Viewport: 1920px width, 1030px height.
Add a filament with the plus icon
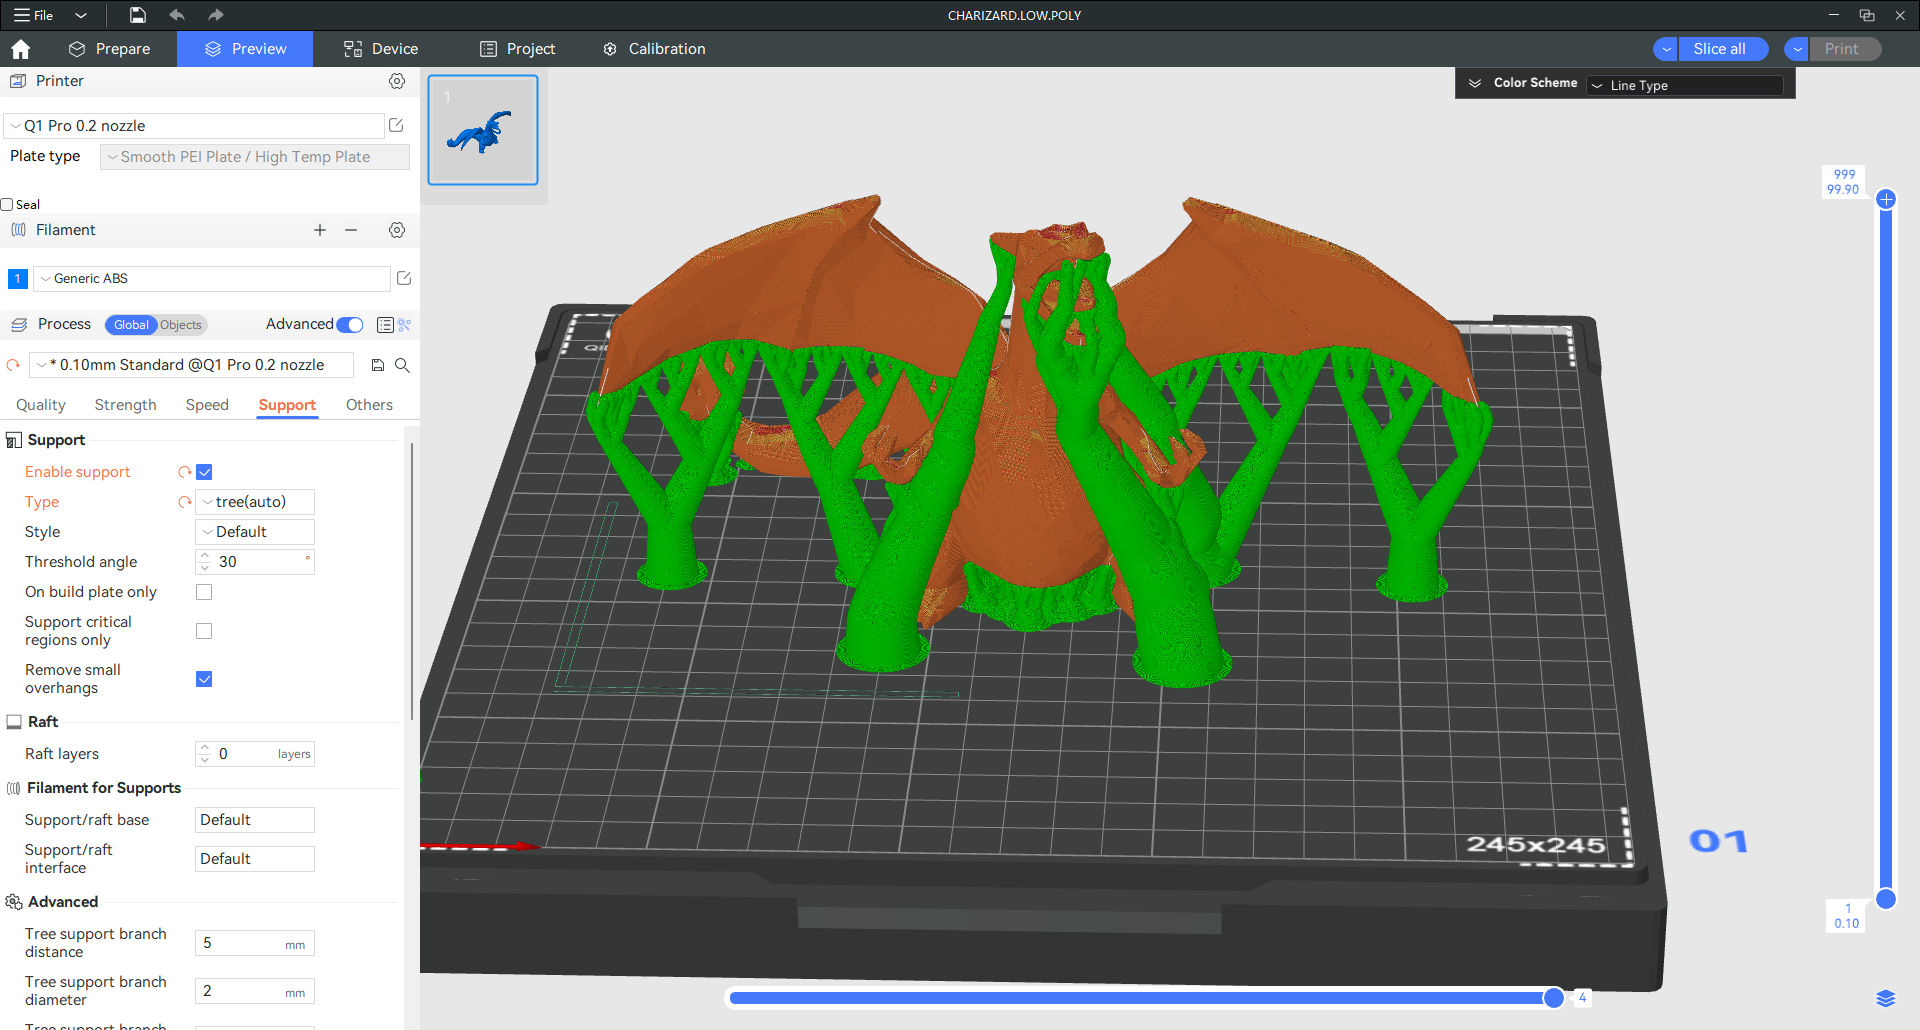(320, 230)
